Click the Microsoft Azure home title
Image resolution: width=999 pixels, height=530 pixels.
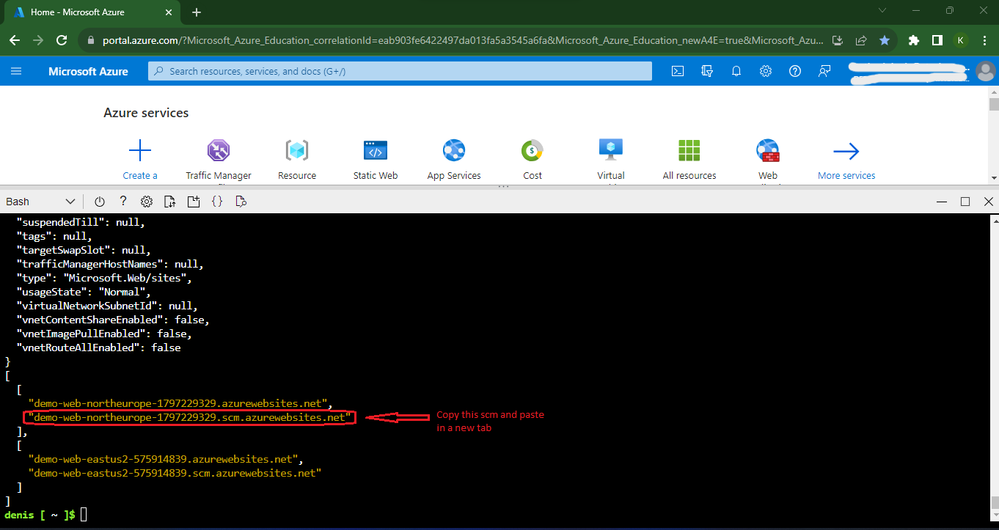pyautogui.click(x=88, y=71)
